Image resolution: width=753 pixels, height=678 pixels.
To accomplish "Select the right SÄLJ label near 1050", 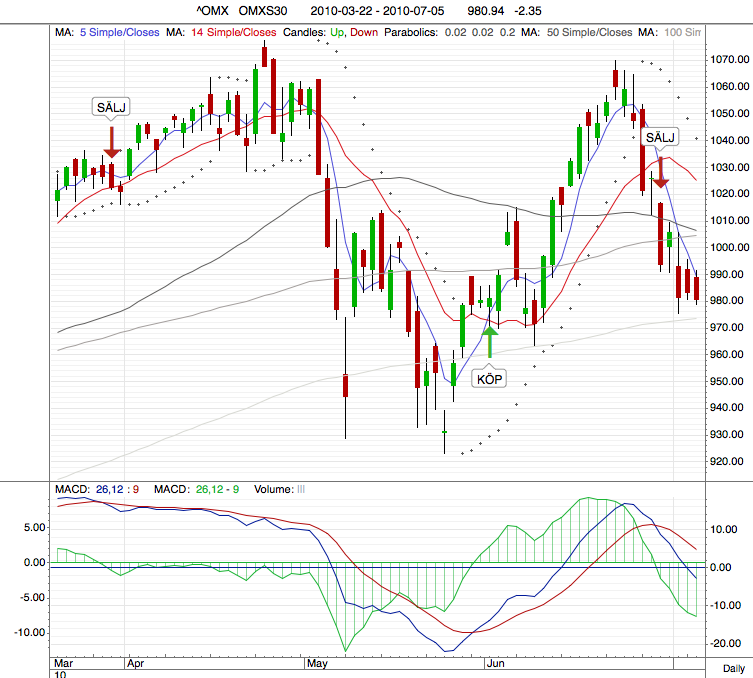I will click(x=660, y=137).
